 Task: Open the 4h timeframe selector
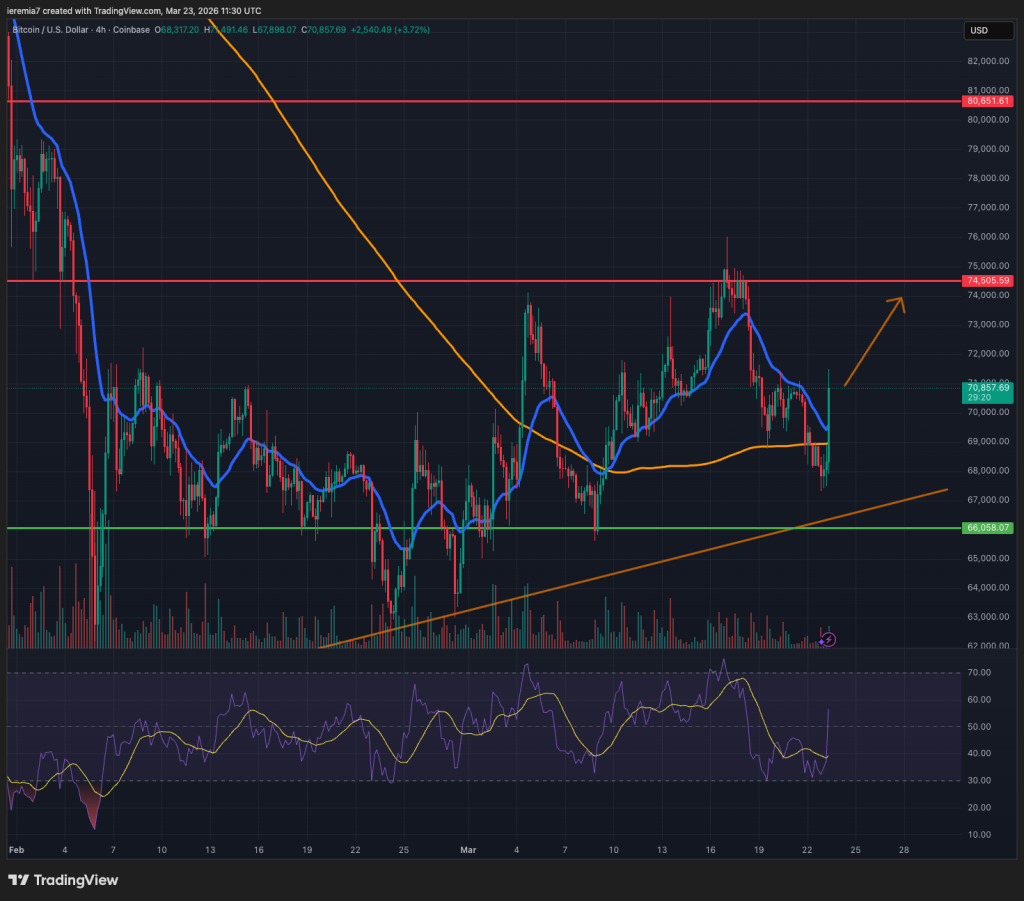pos(100,30)
